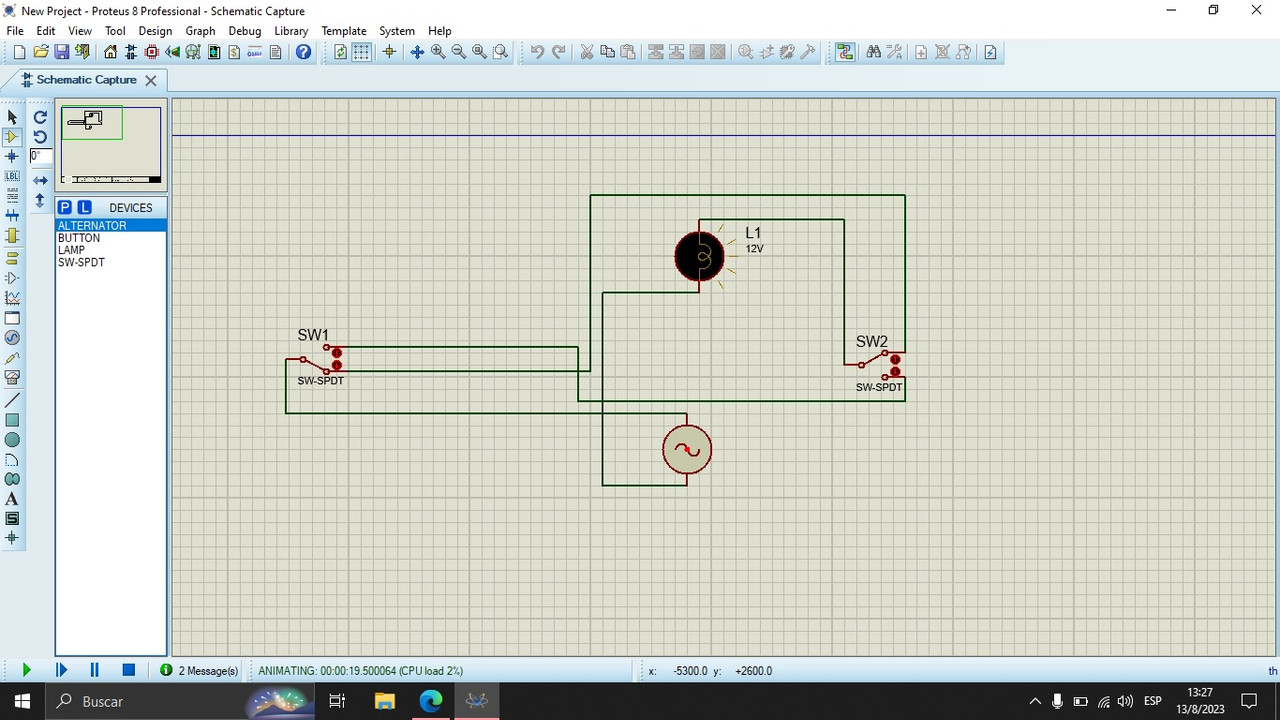
Task: Select the Wire Label tool
Action: pos(12,176)
